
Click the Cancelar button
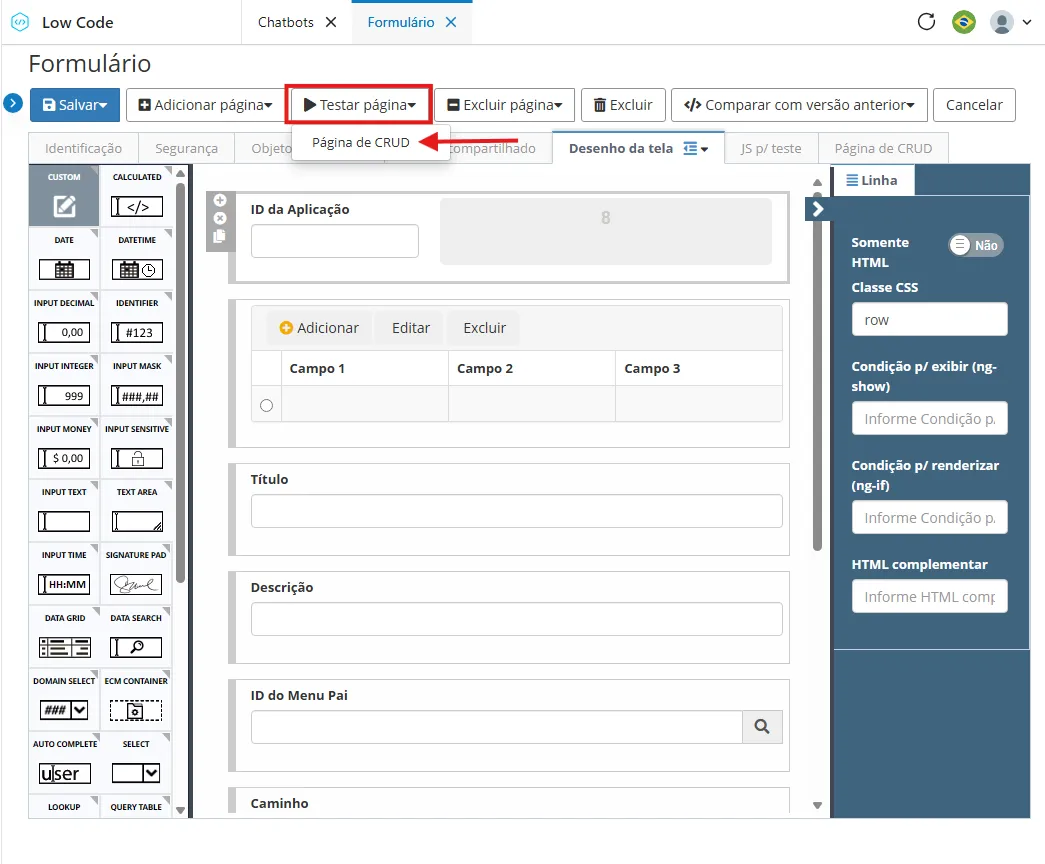click(x=974, y=105)
